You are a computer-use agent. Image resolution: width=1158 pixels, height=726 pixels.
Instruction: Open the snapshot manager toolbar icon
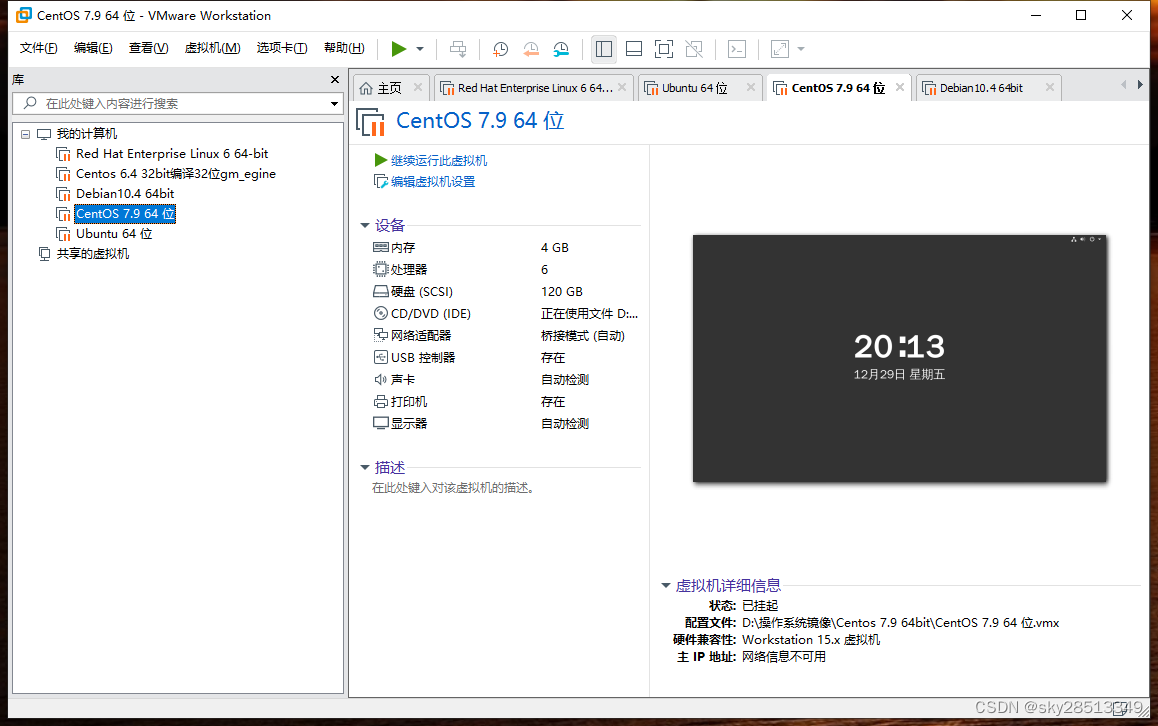561,49
